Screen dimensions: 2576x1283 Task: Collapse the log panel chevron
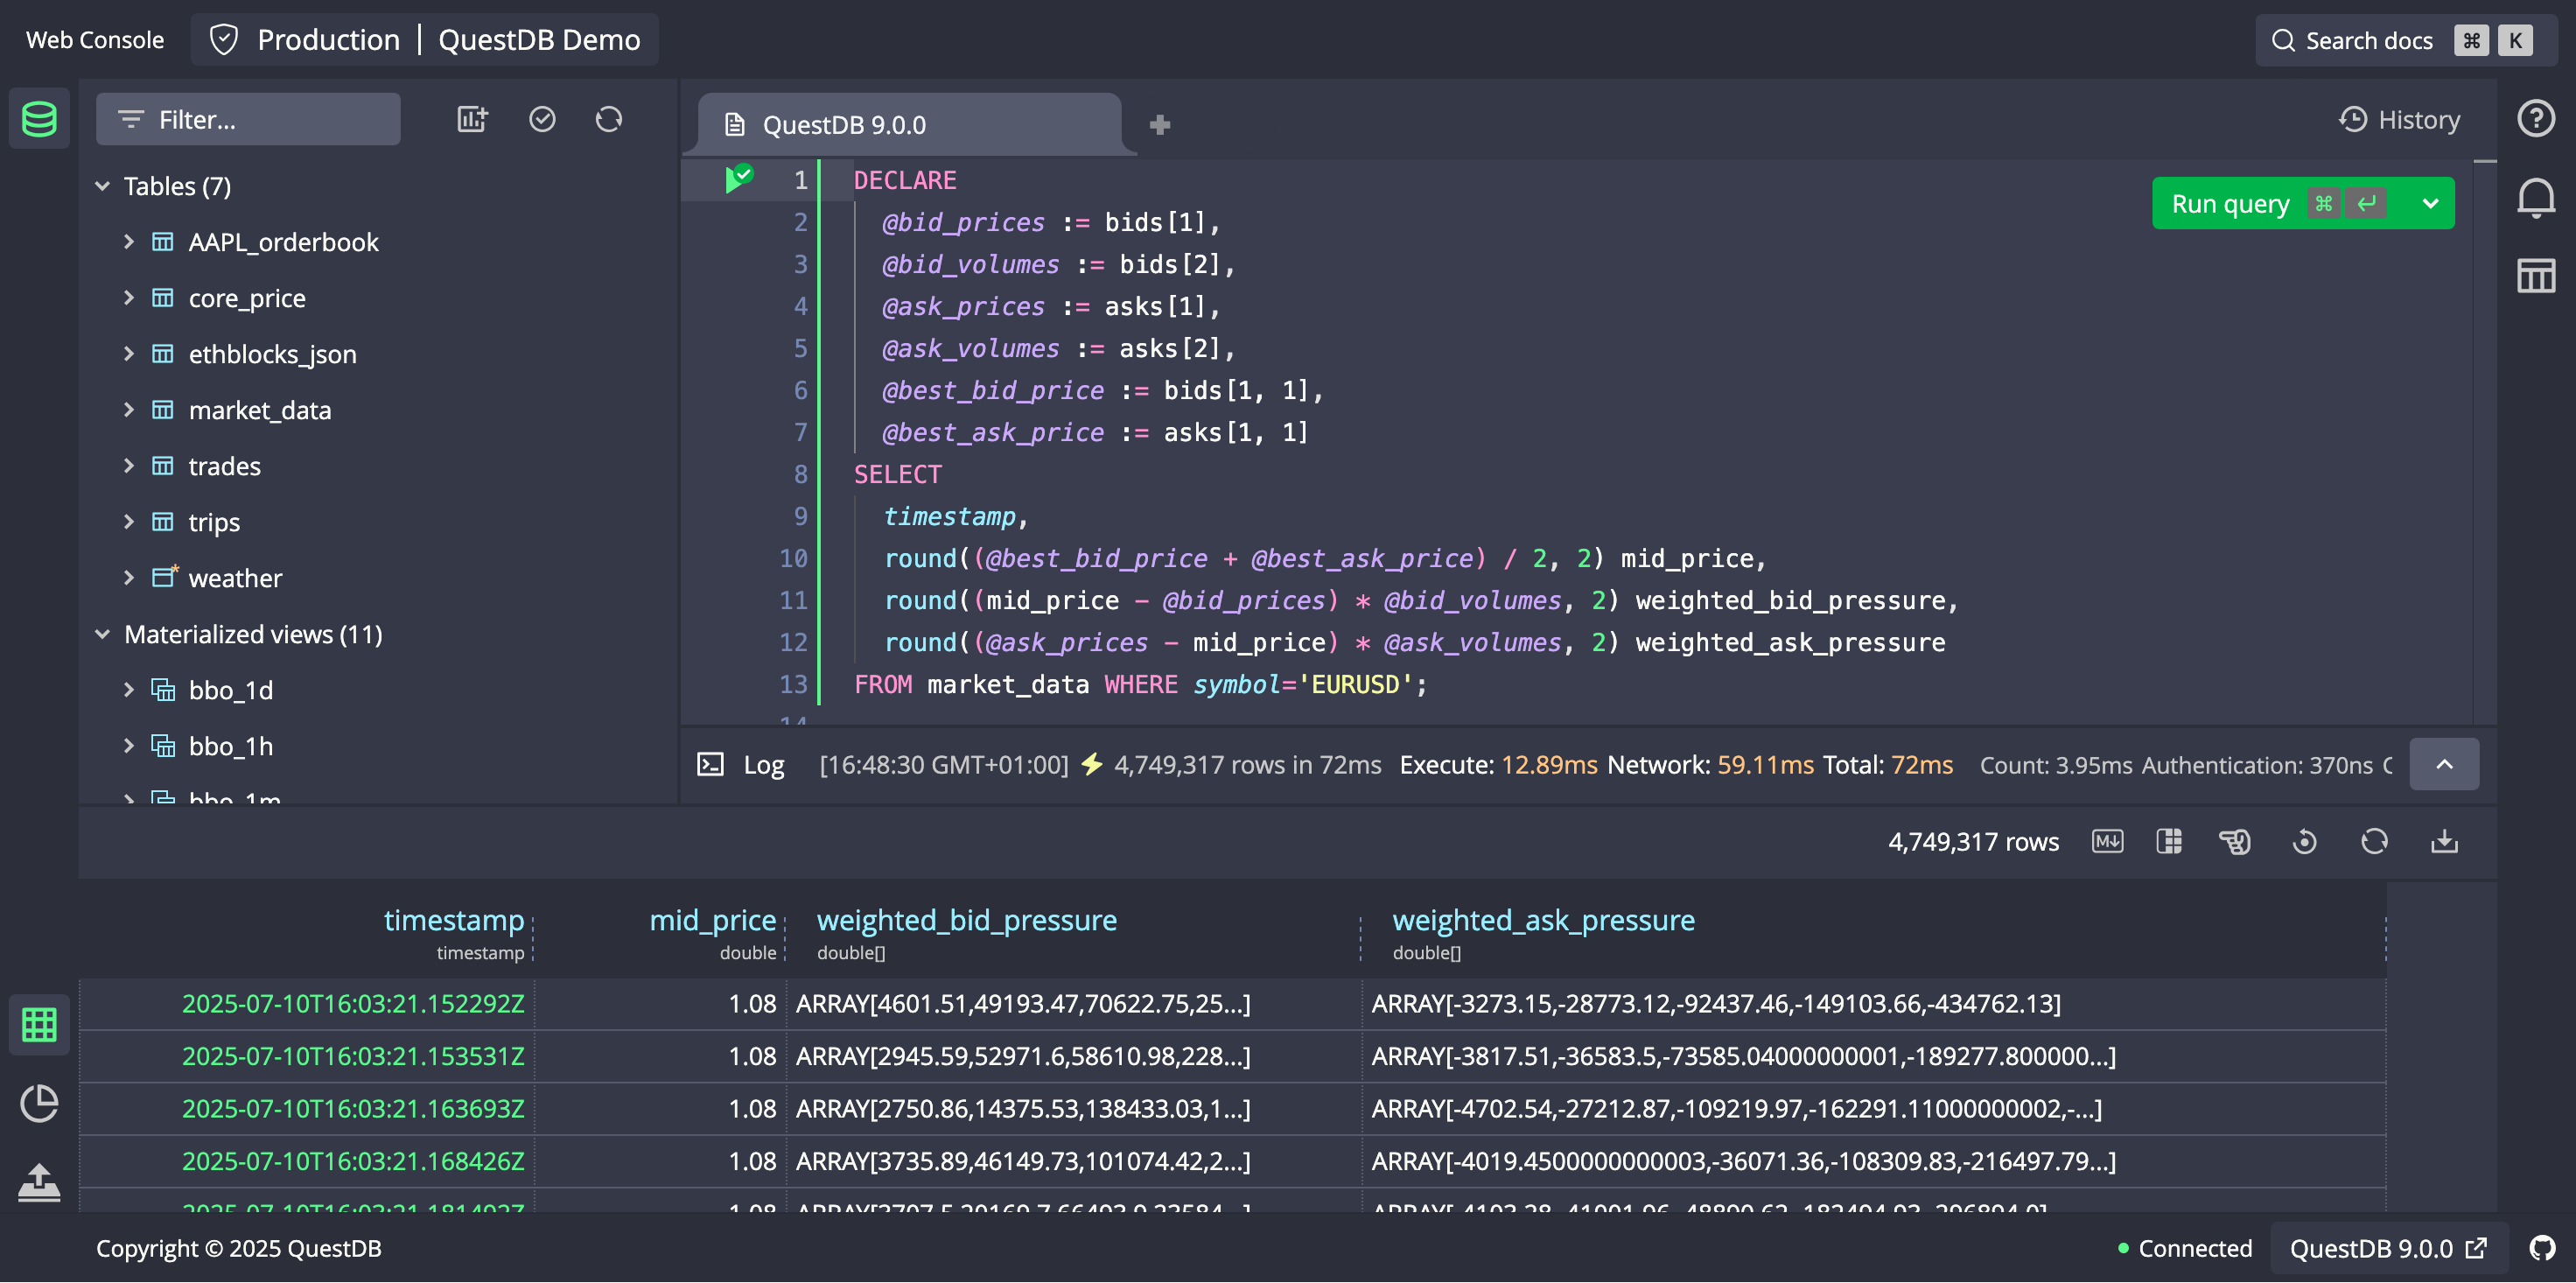(2444, 765)
